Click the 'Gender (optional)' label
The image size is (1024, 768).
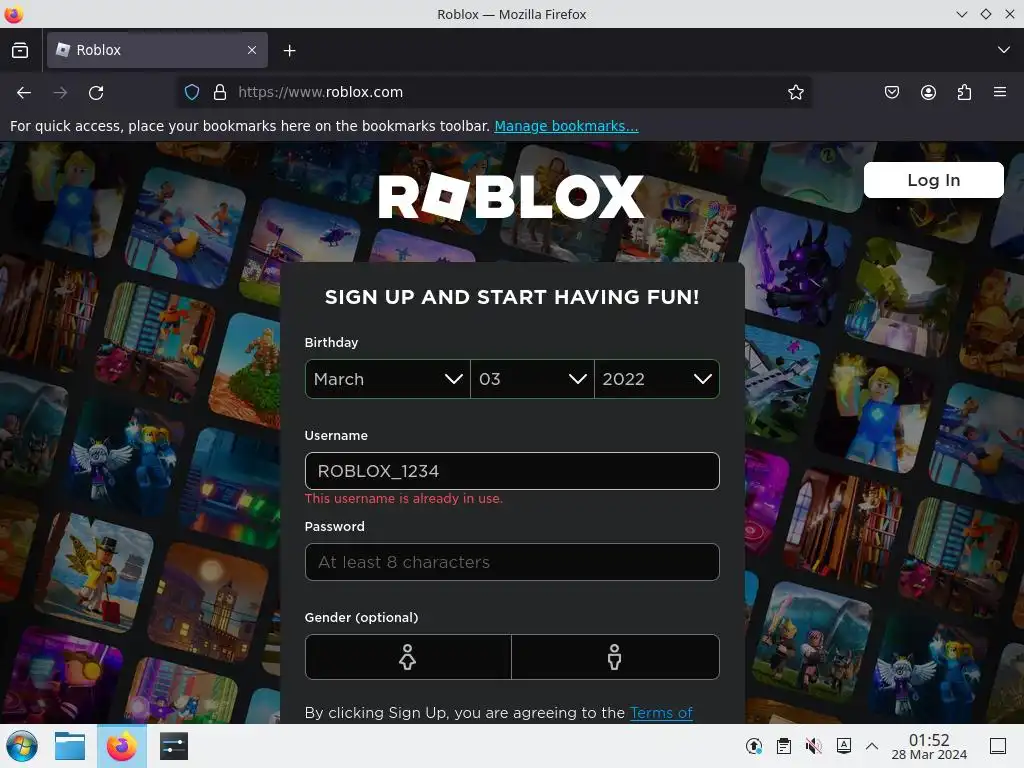click(361, 617)
